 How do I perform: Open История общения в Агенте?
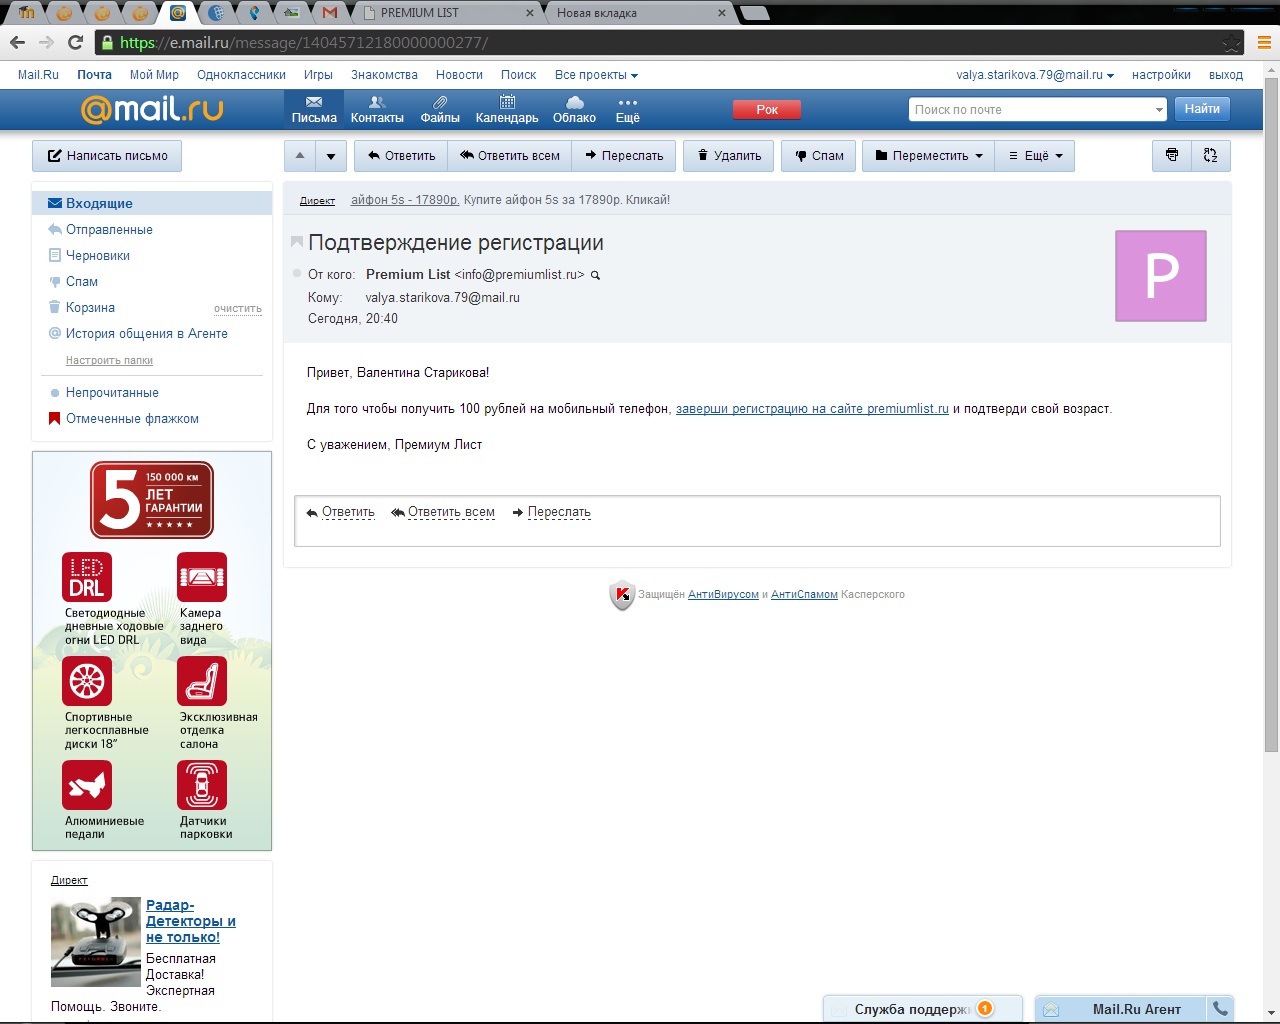click(x=146, y=333)
